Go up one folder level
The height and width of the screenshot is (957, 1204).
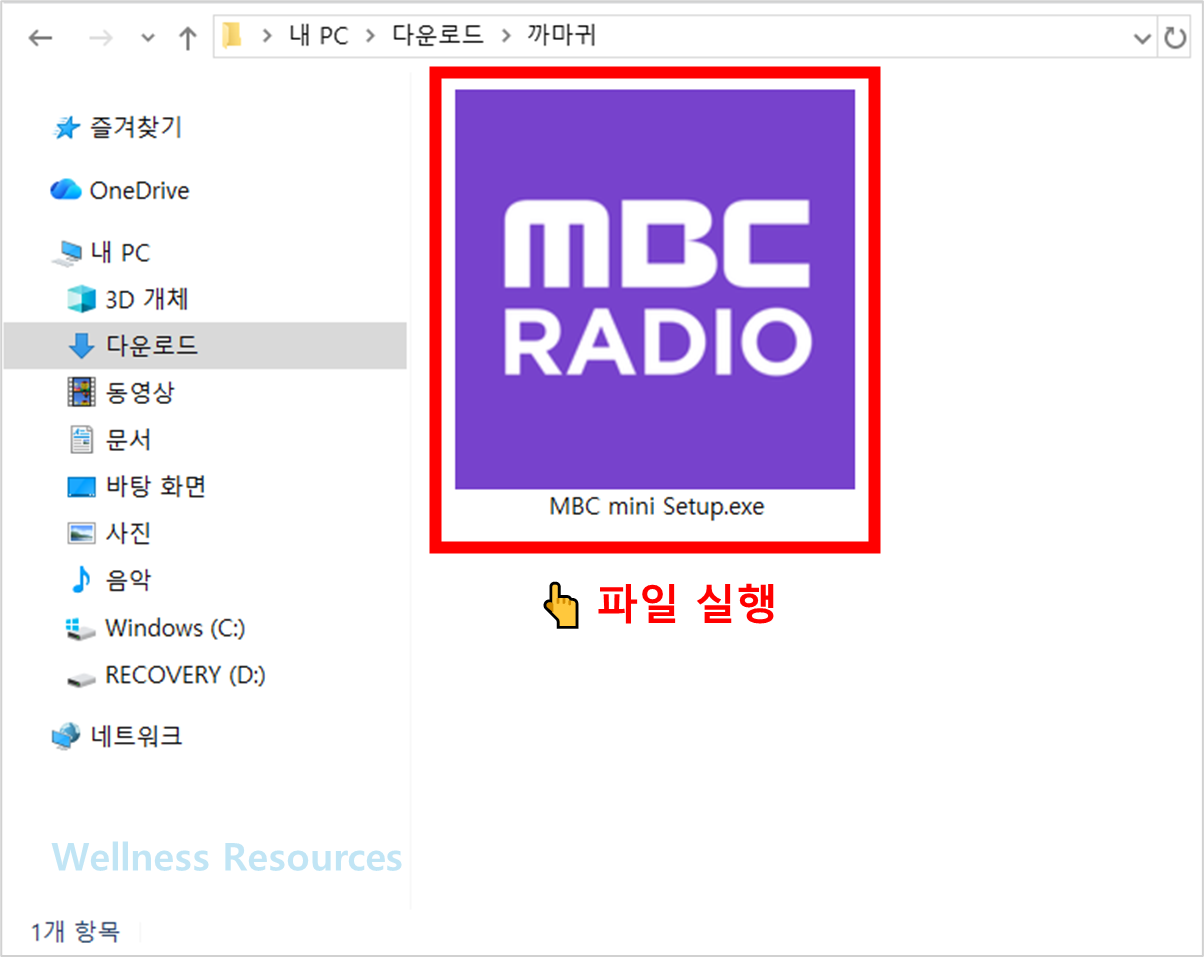point(187,38)
